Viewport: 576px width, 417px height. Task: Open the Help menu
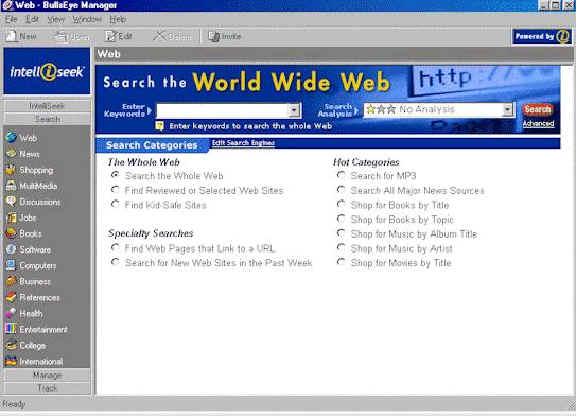(x=118, y=19)
